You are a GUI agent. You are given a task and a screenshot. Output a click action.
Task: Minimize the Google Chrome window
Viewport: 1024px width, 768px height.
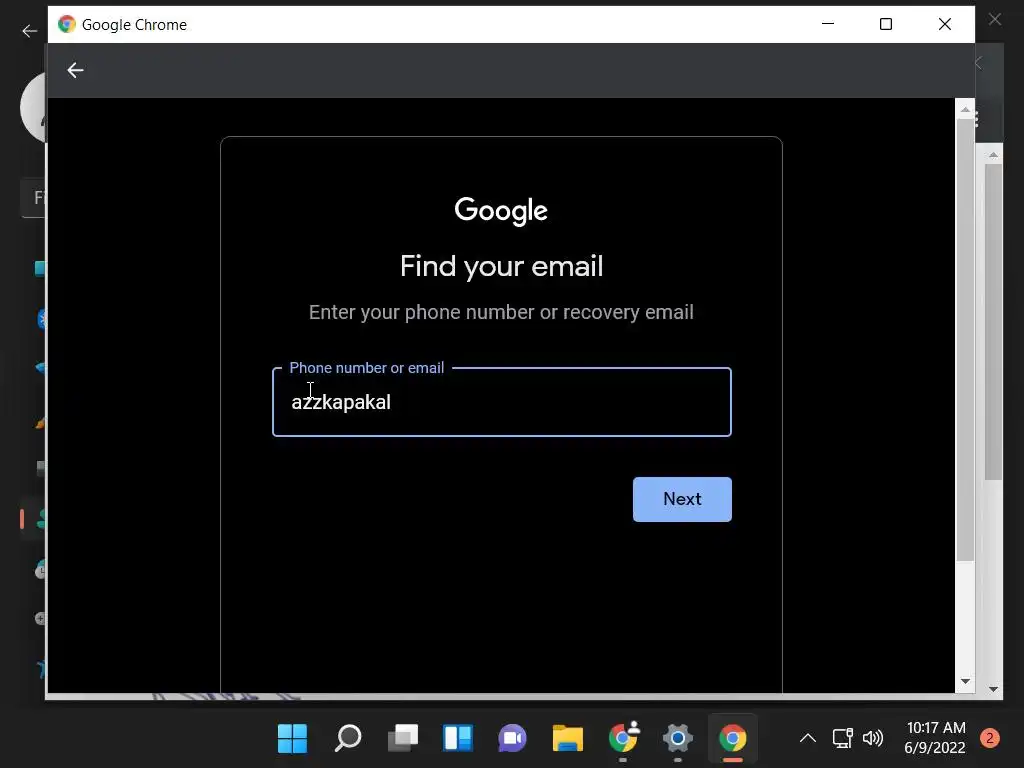pos(827,24)
